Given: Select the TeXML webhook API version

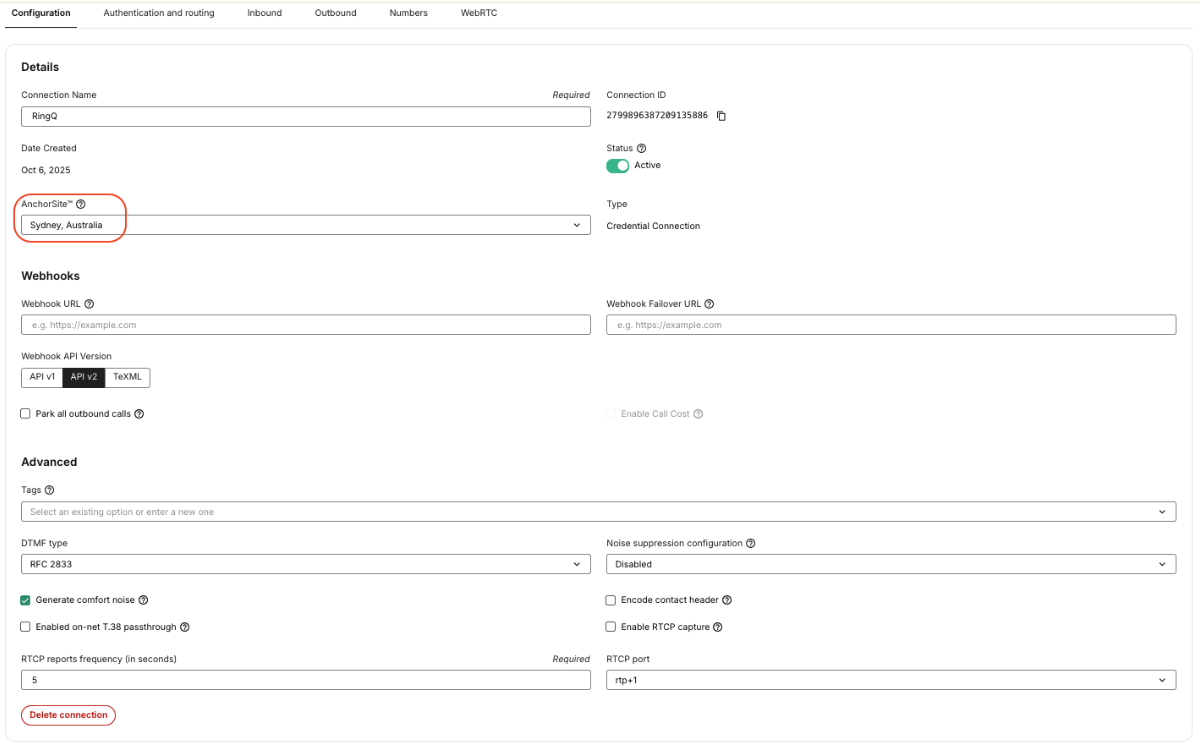Looking at the screenshot, I should click(x=127, y=377).
